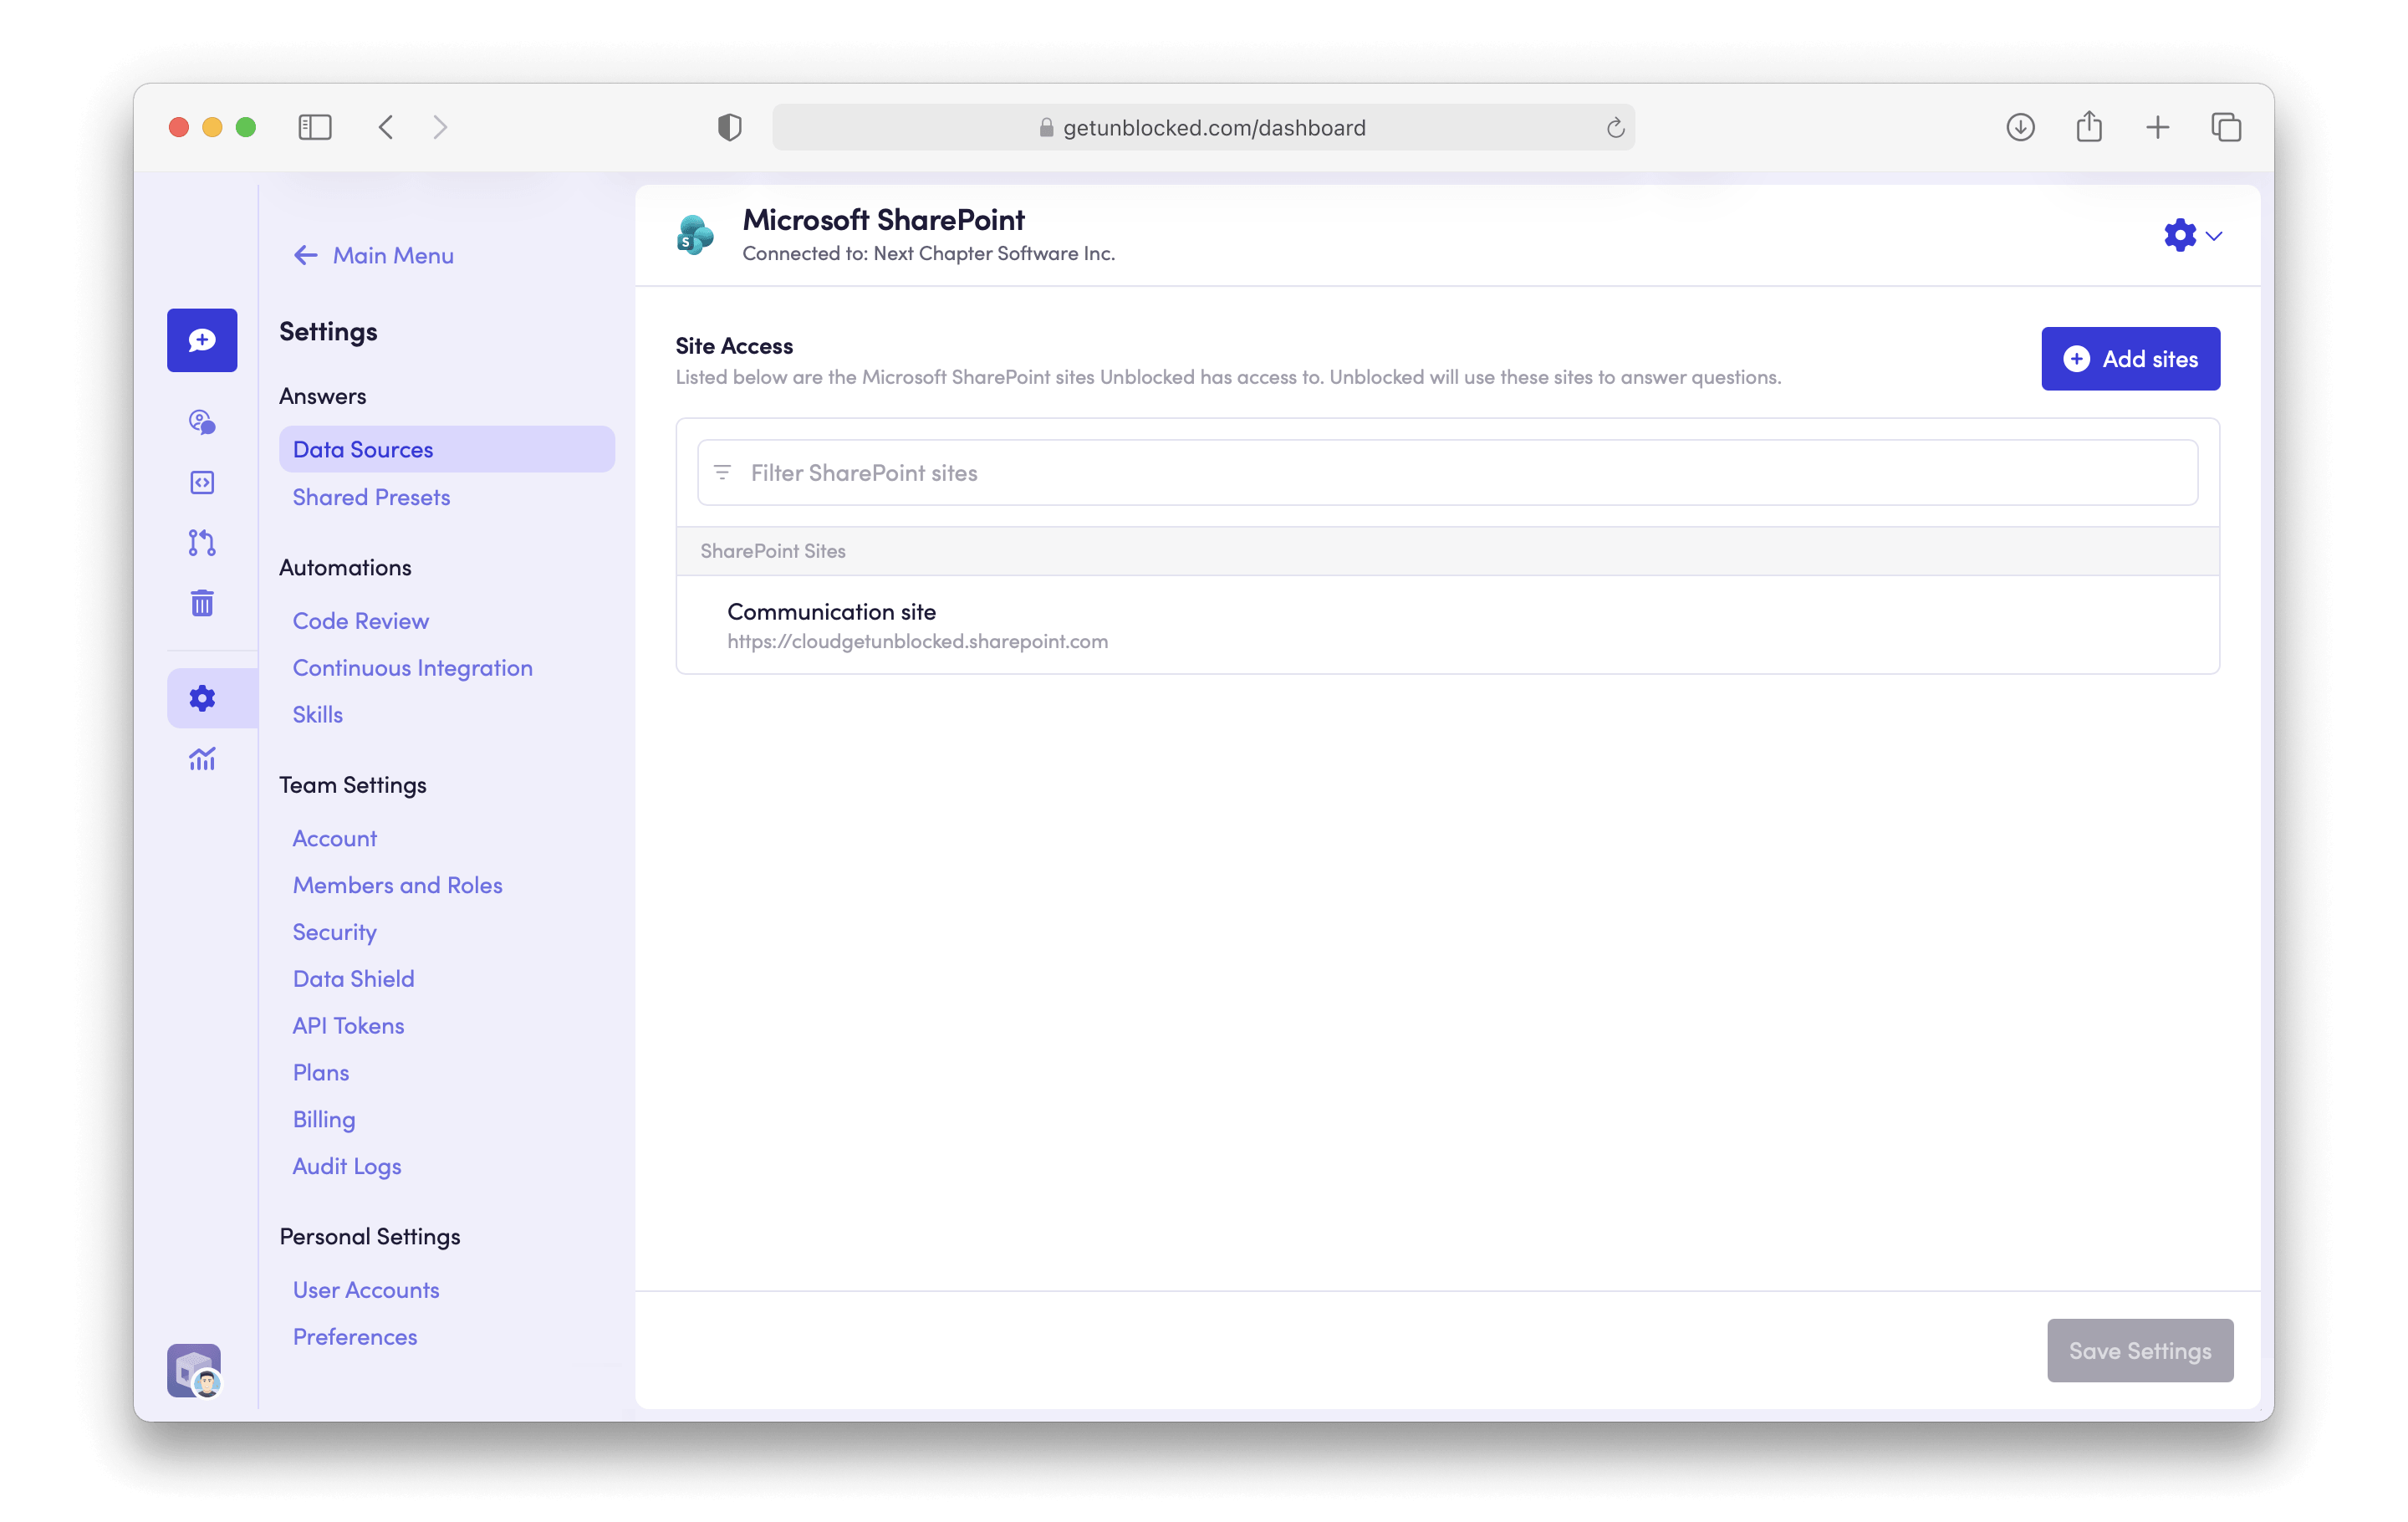The height and width of the screenshot is (1522, 2408).
Task: Select the settings gear in left sidebar
Action: click(x=202, y=698)
